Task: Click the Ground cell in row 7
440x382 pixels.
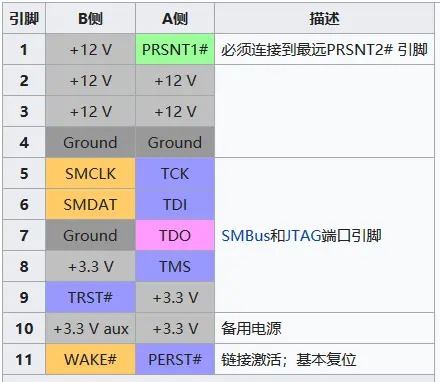Action: (90, 235)
